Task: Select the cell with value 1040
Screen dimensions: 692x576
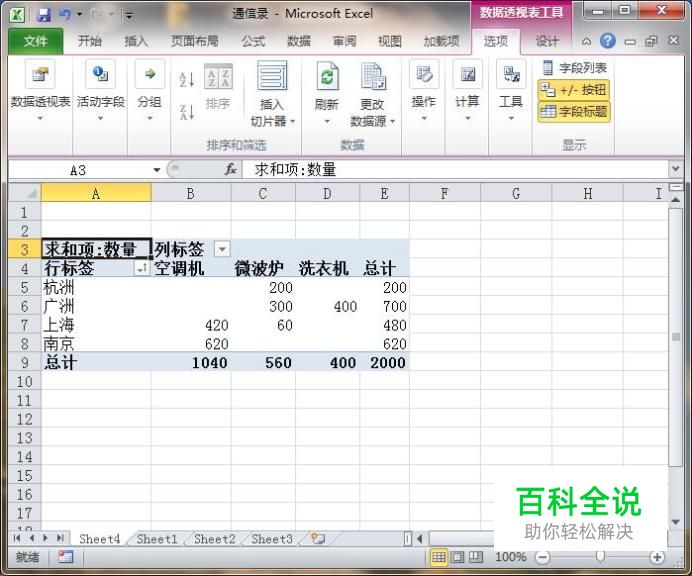Action: pos(191,362)
